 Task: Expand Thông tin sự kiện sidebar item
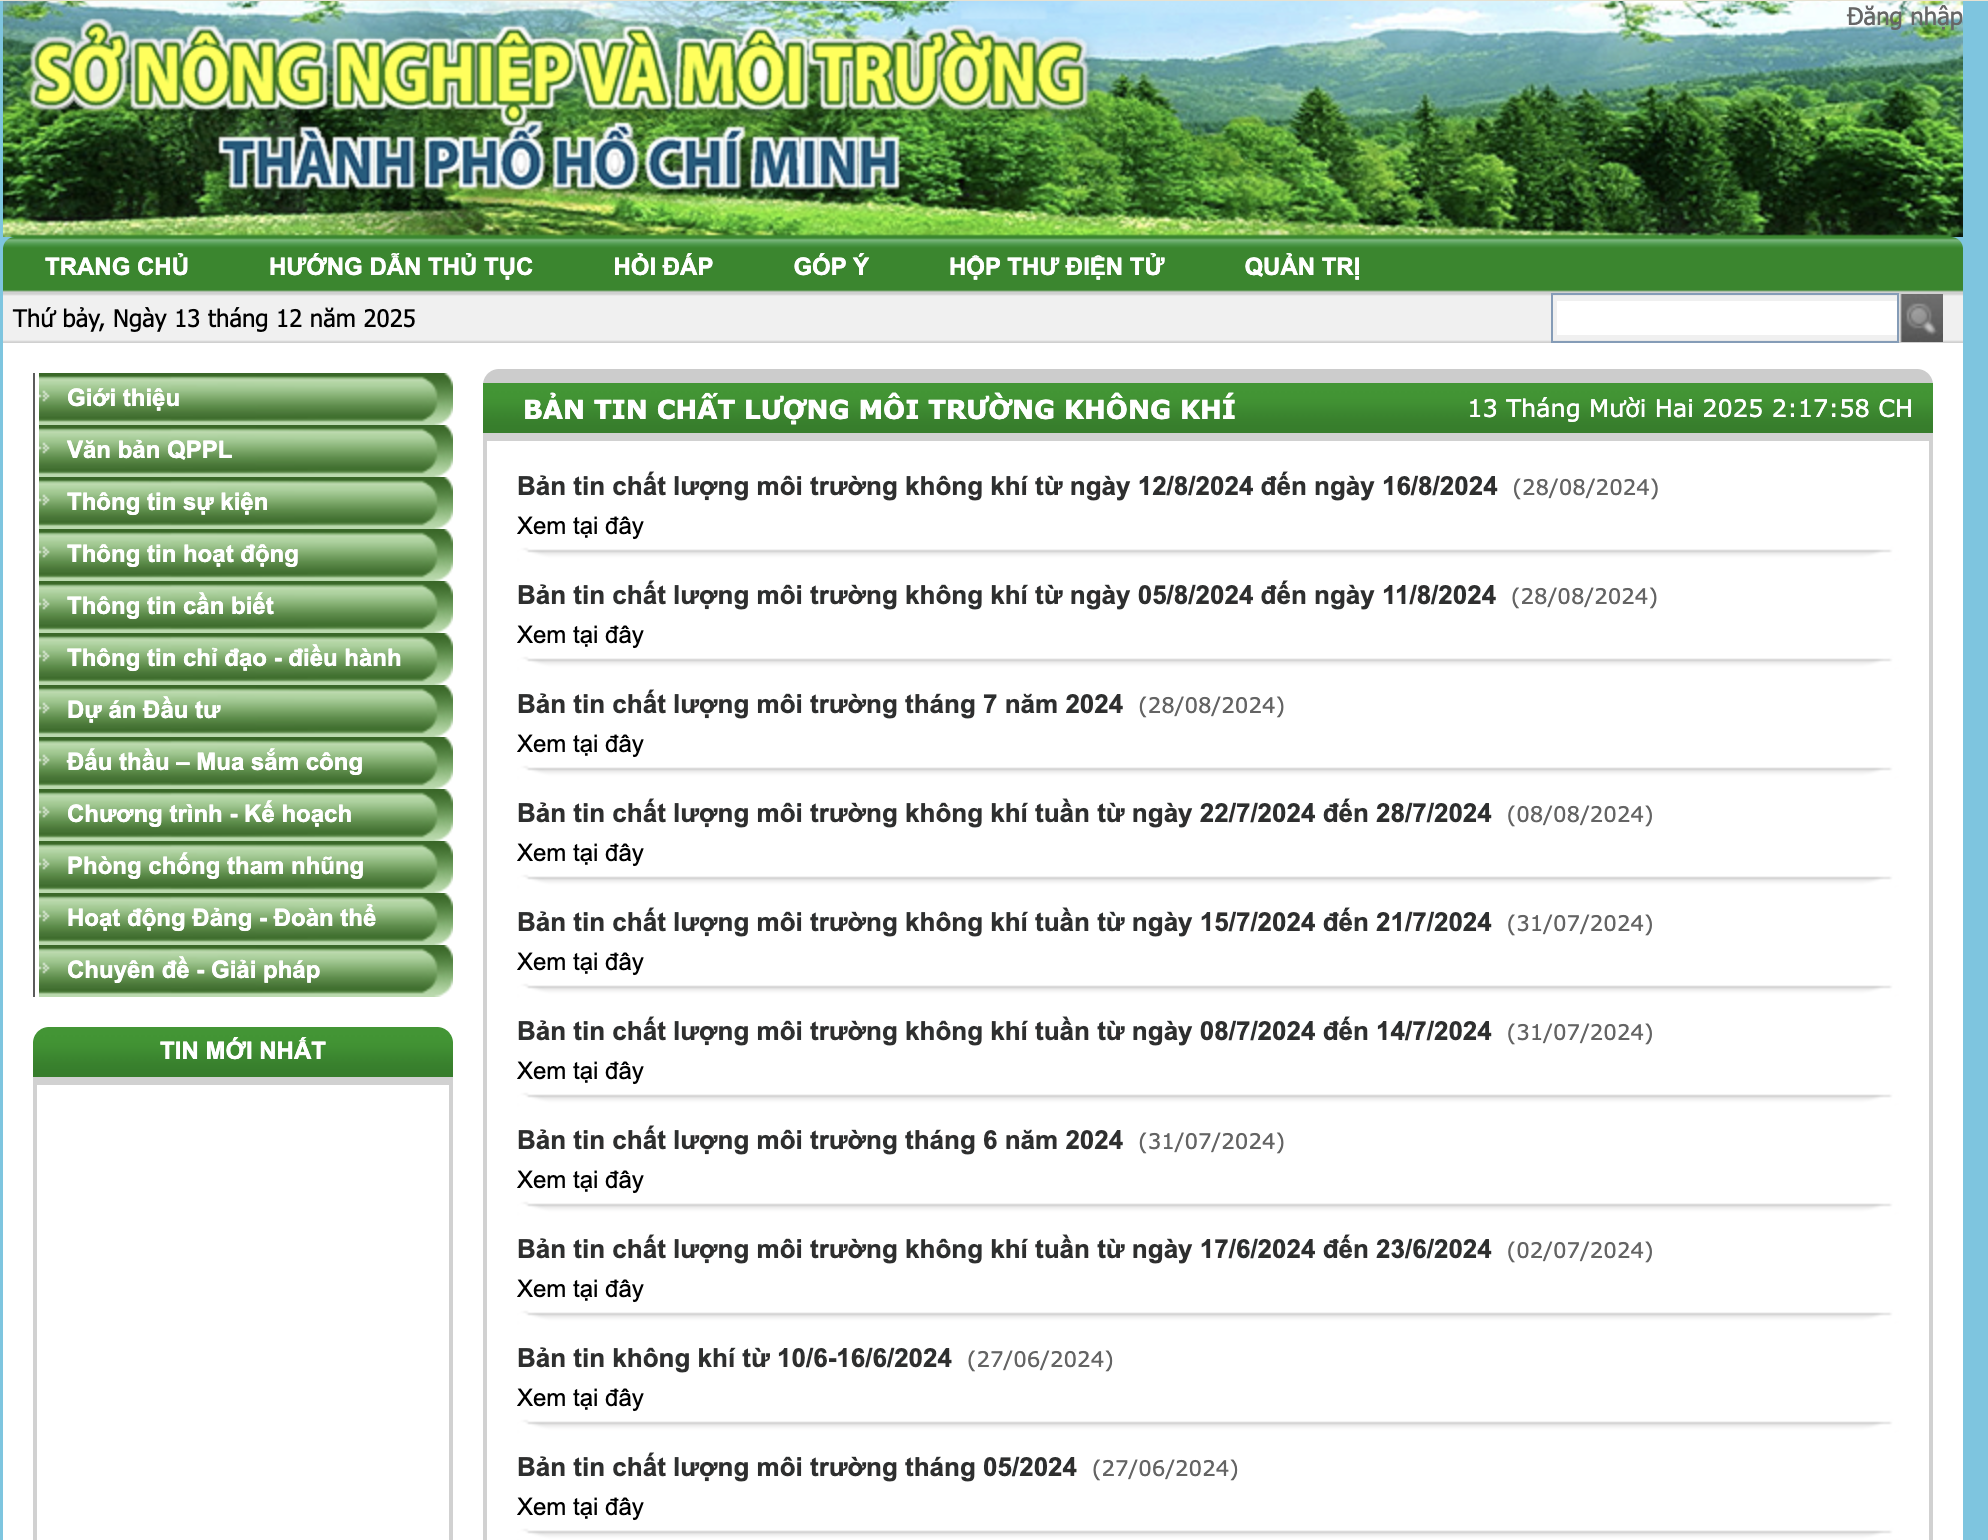(167, 502)
